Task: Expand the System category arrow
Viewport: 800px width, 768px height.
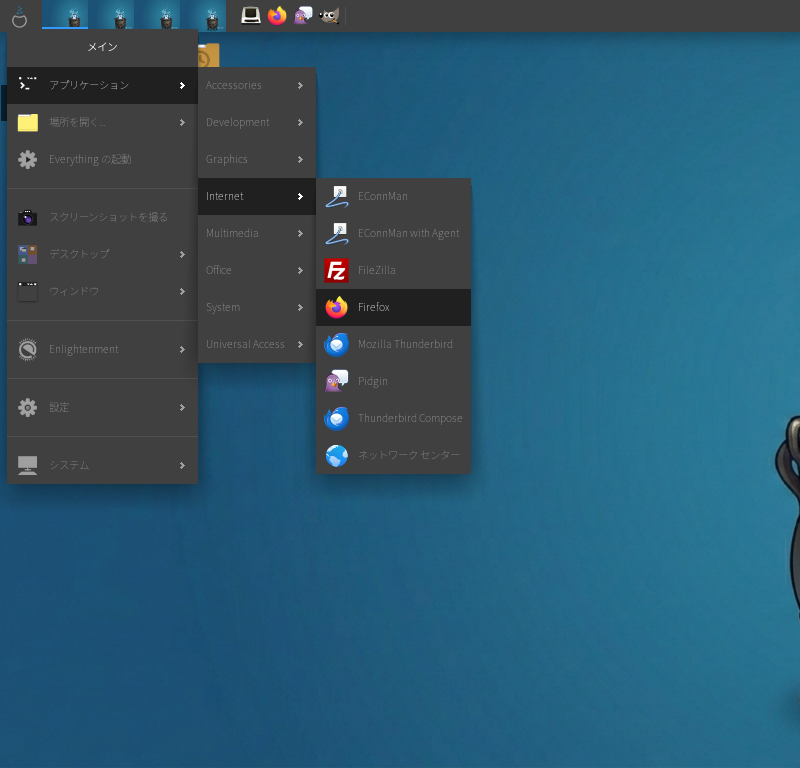Action: [300, 308]
